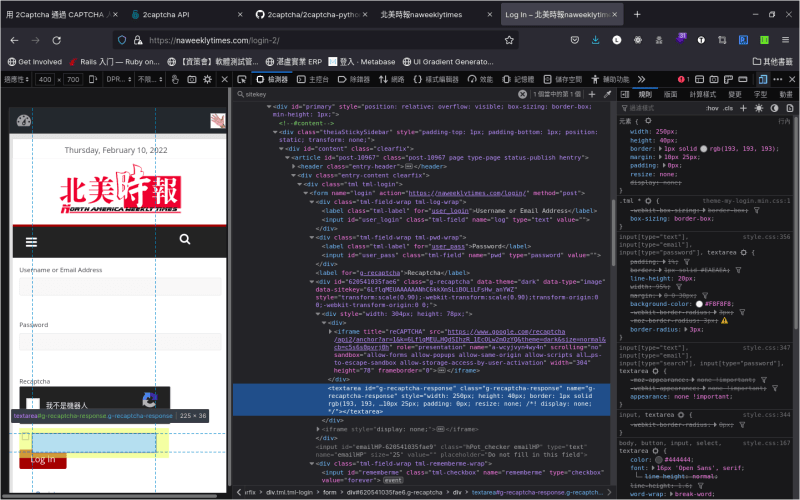Click the Password input field
The image size is (800, 500).
point(120,341)
